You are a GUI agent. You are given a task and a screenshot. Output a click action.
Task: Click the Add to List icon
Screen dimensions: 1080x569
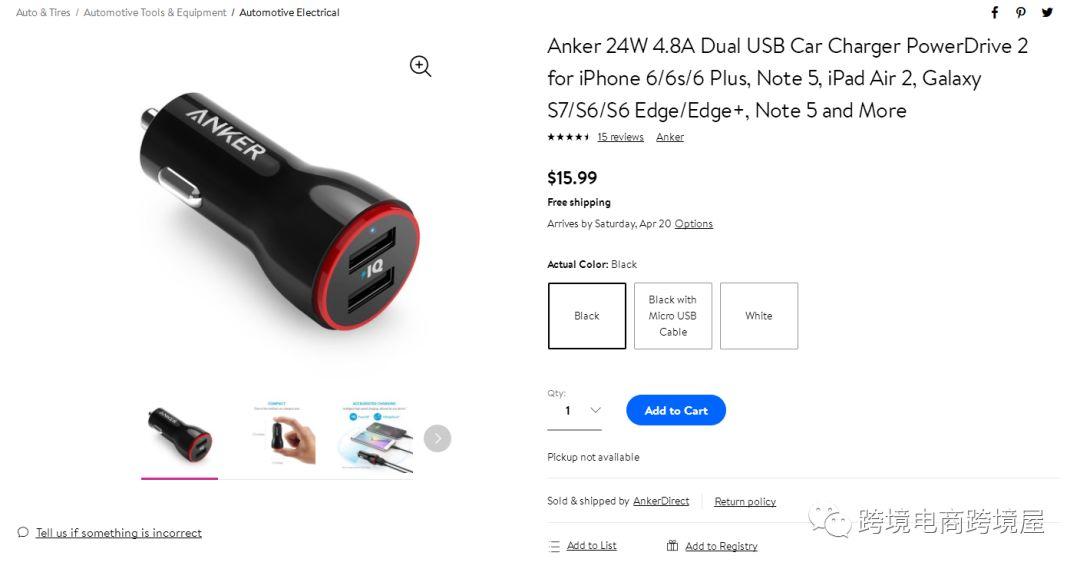point(554,546)
